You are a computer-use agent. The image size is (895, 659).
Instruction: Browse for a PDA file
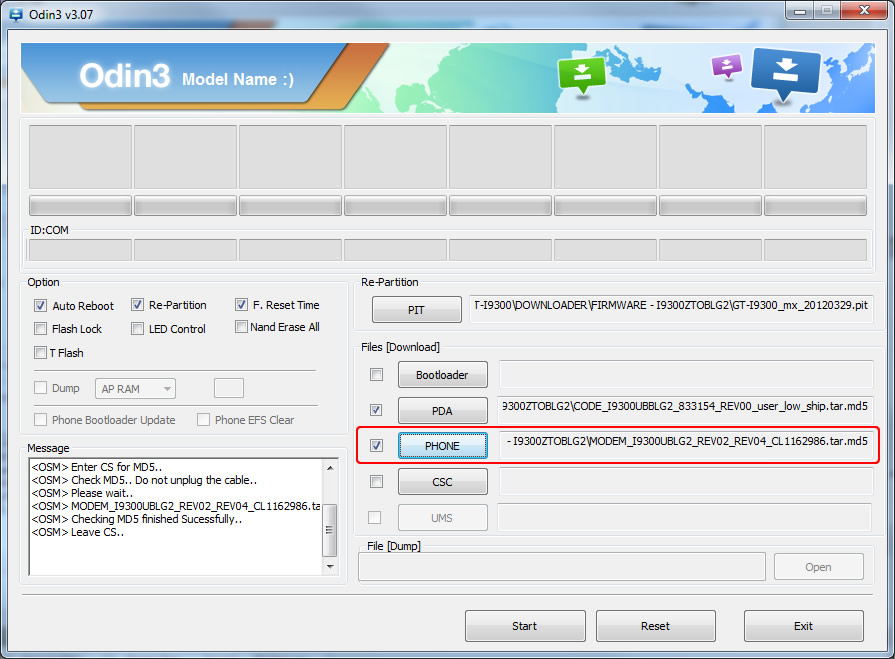pyautogui.click(x=442, y=411)
